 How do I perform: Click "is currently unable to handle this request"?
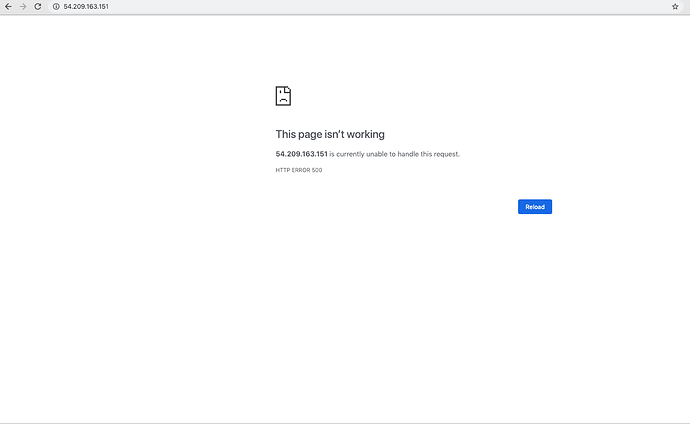(394, 154)
